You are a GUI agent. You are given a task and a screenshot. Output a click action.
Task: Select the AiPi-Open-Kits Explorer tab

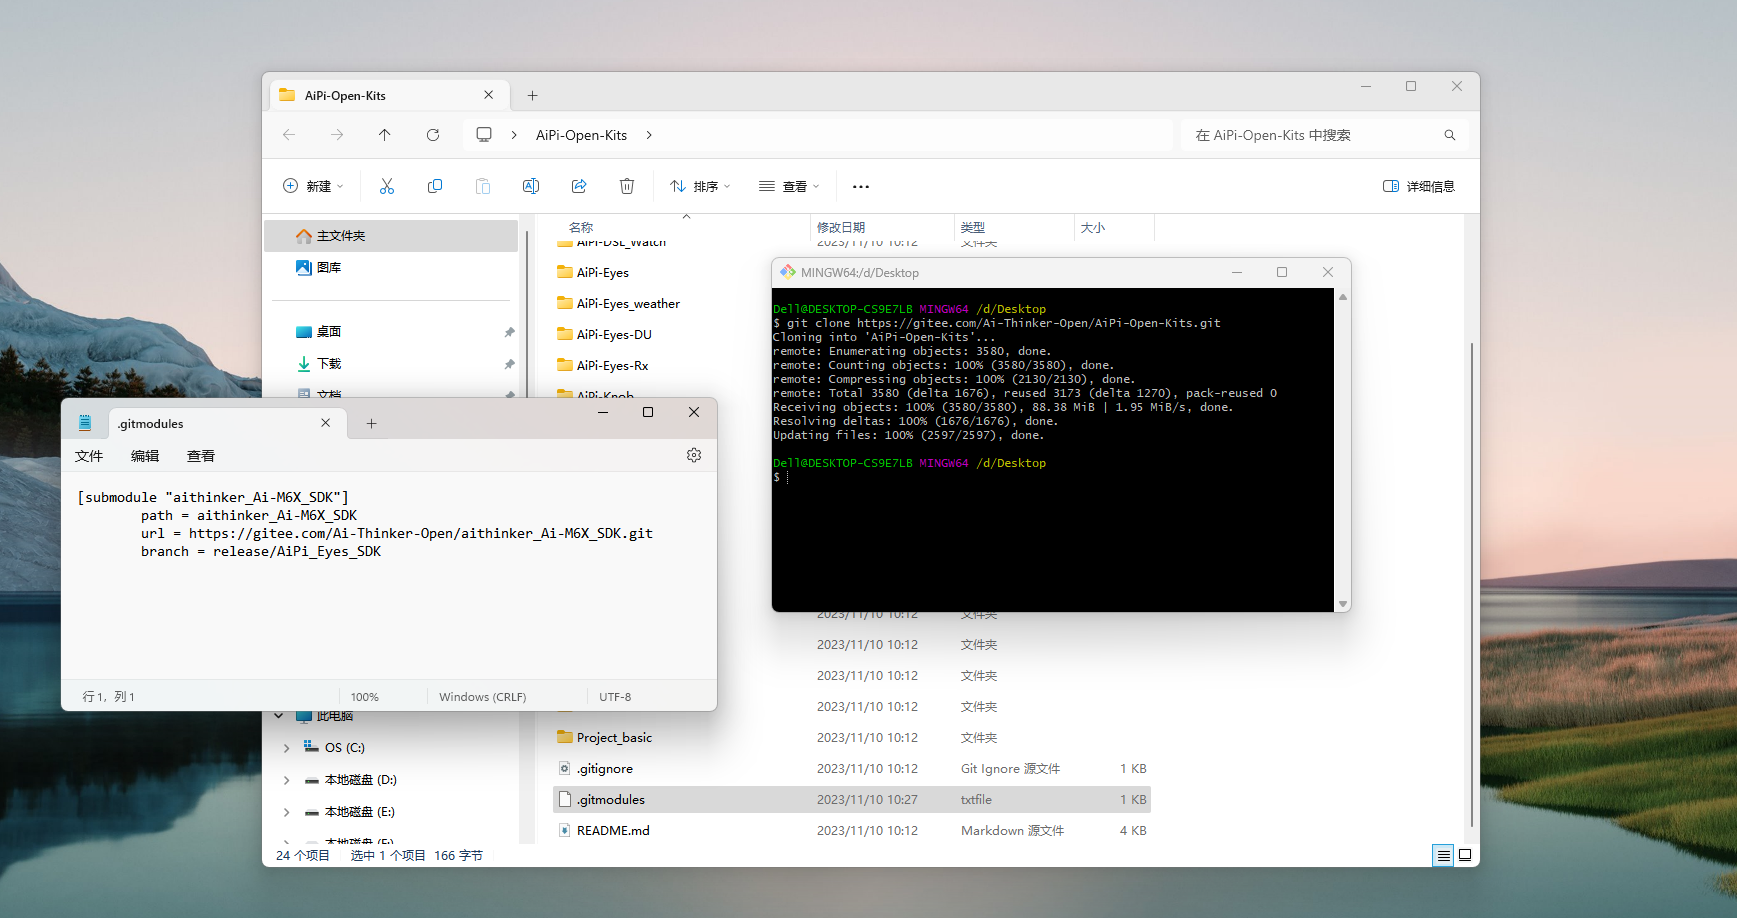(x=390, y=96)
